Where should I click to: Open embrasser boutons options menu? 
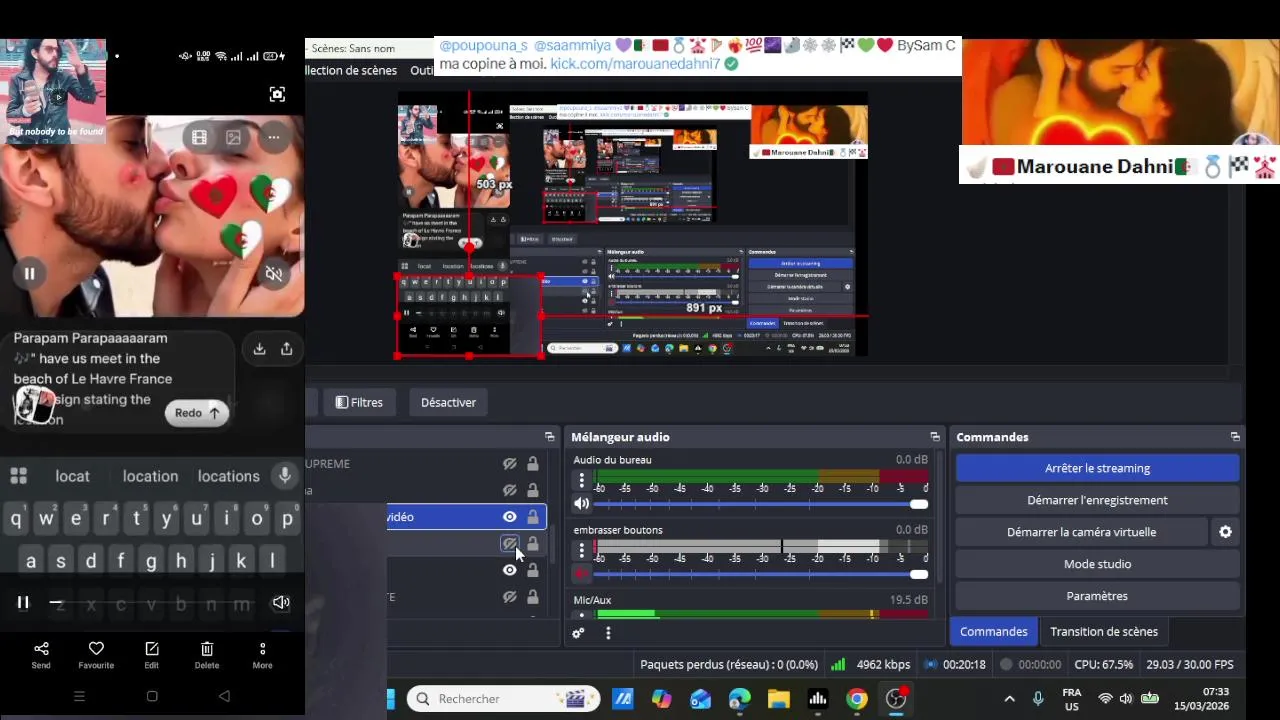(581, 550)
